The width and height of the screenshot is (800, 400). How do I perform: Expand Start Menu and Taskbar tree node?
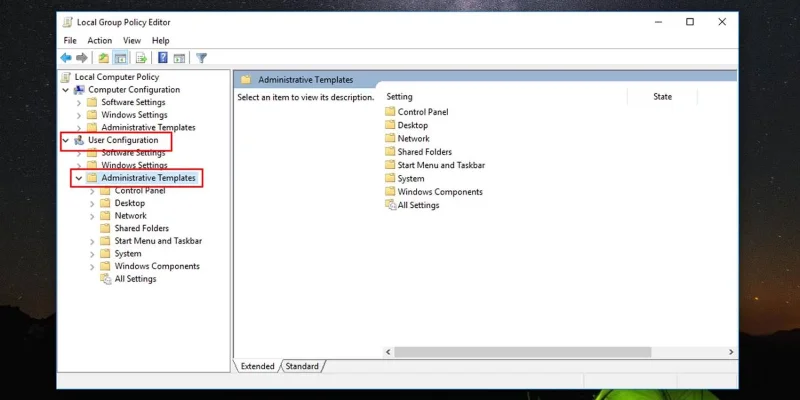tap(92, 241)
